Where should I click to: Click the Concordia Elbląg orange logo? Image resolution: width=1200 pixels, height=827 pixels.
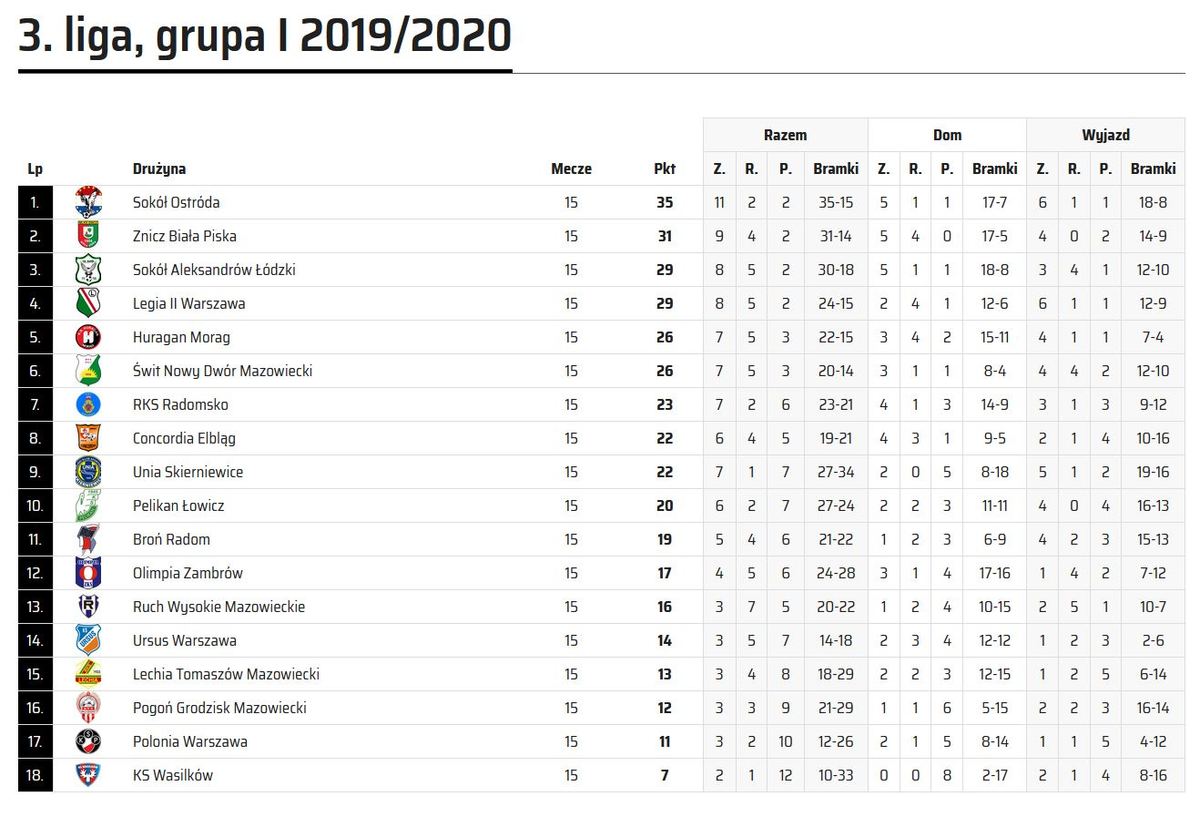pyautogui.click(x=88, y=438)
